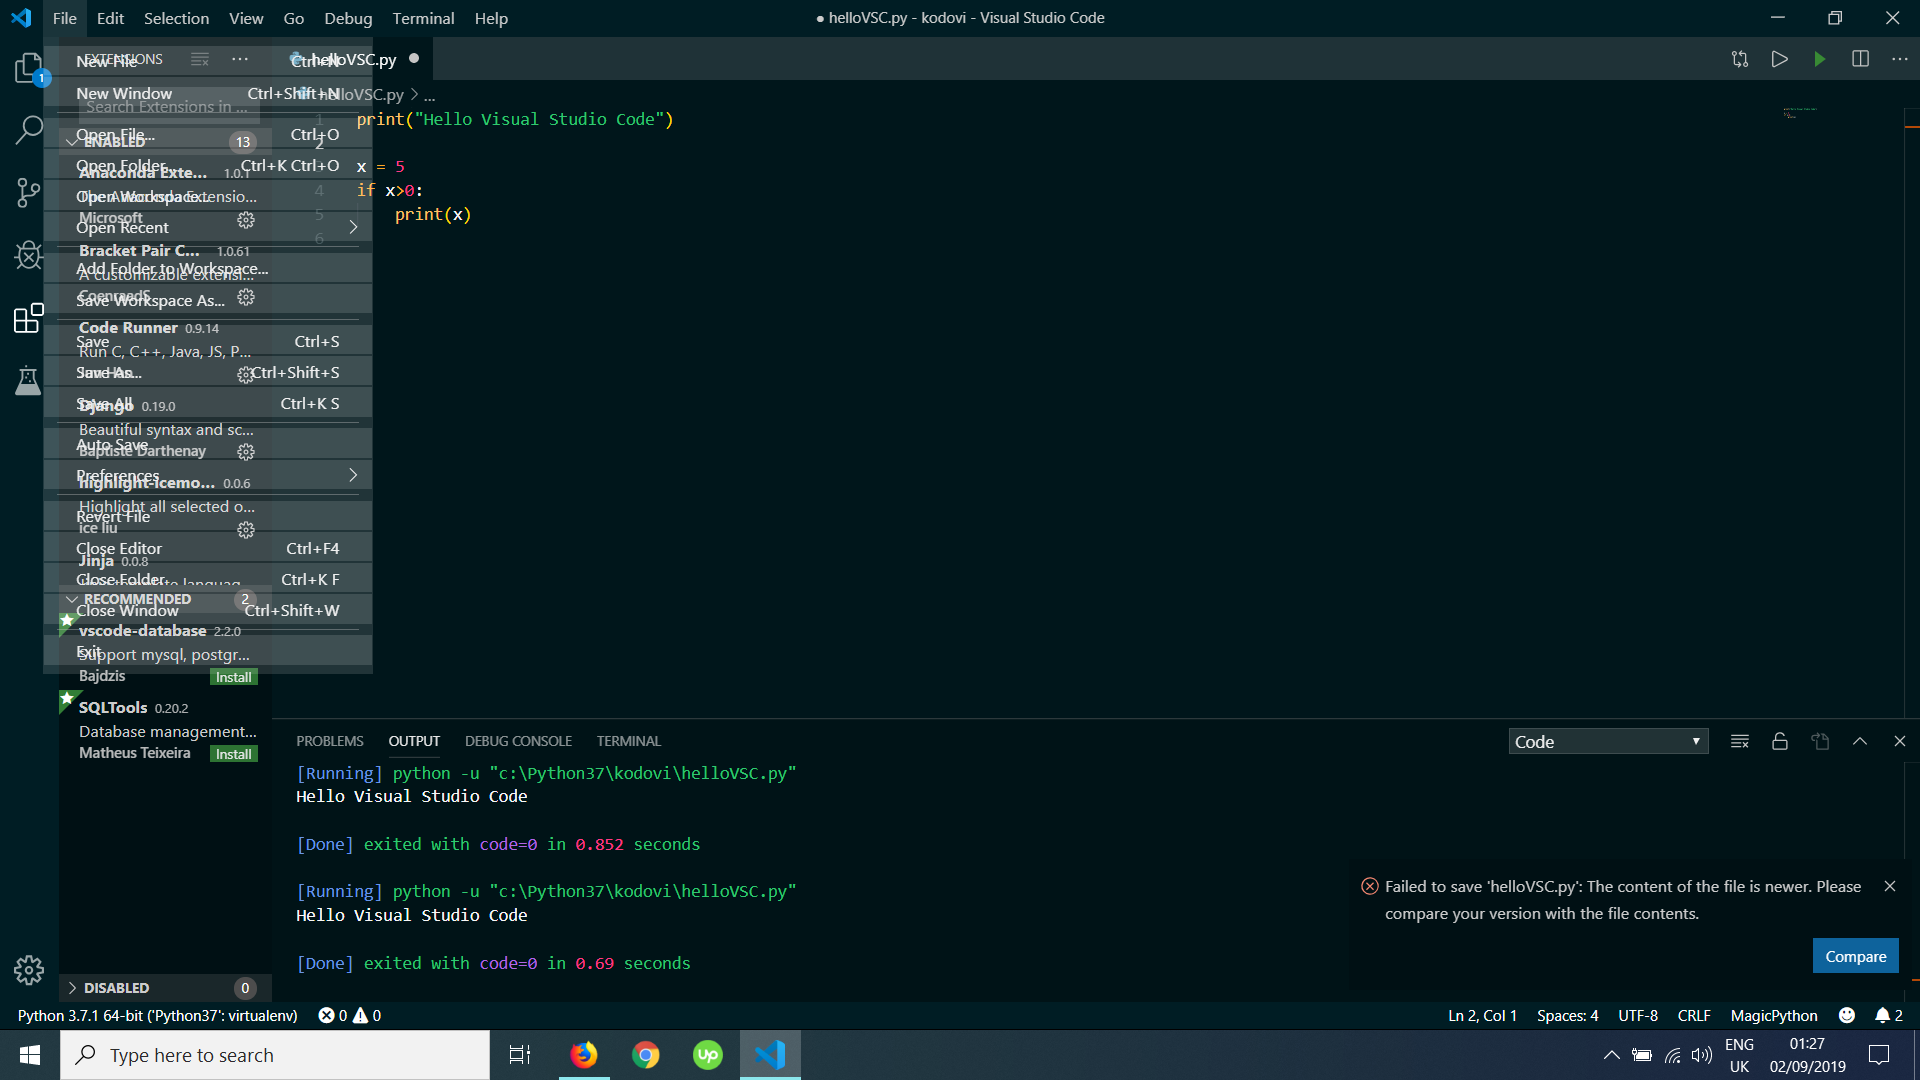Install the SQLTools extension
Viewport: 1920px width, 1080px height.
pyautogui.click(x=233, y=753)
